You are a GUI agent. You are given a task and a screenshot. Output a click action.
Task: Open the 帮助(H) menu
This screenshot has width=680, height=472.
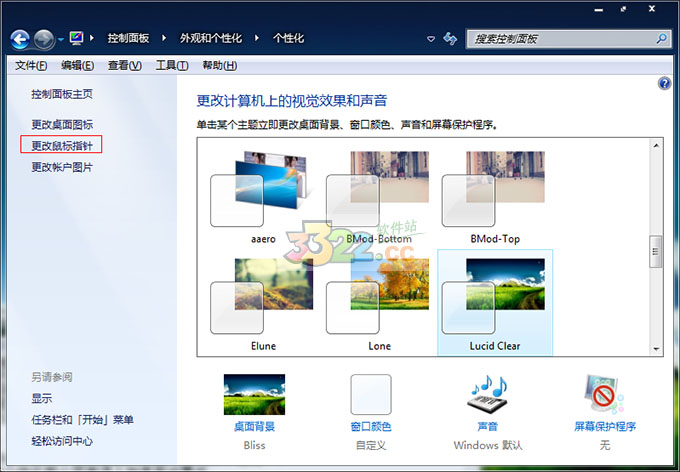[219, 66]
